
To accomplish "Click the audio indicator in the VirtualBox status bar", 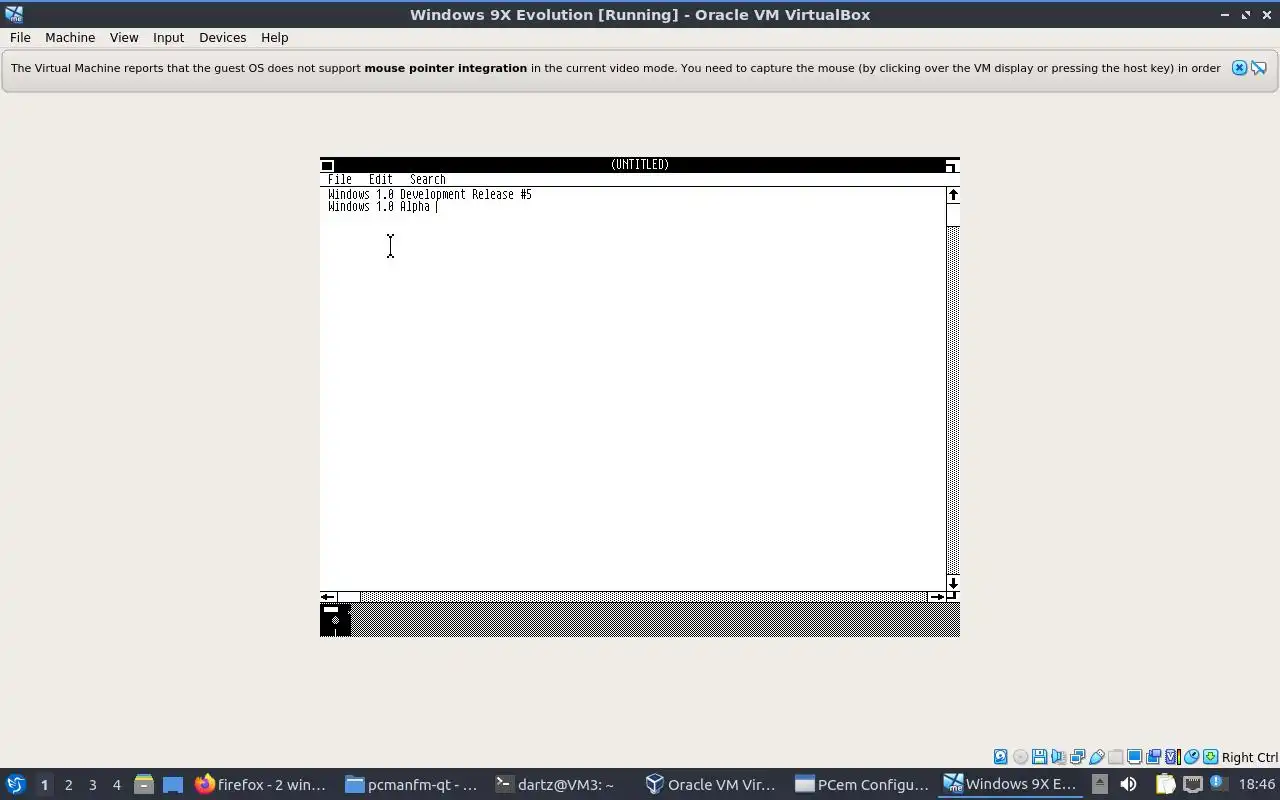I will [1058, 757].
